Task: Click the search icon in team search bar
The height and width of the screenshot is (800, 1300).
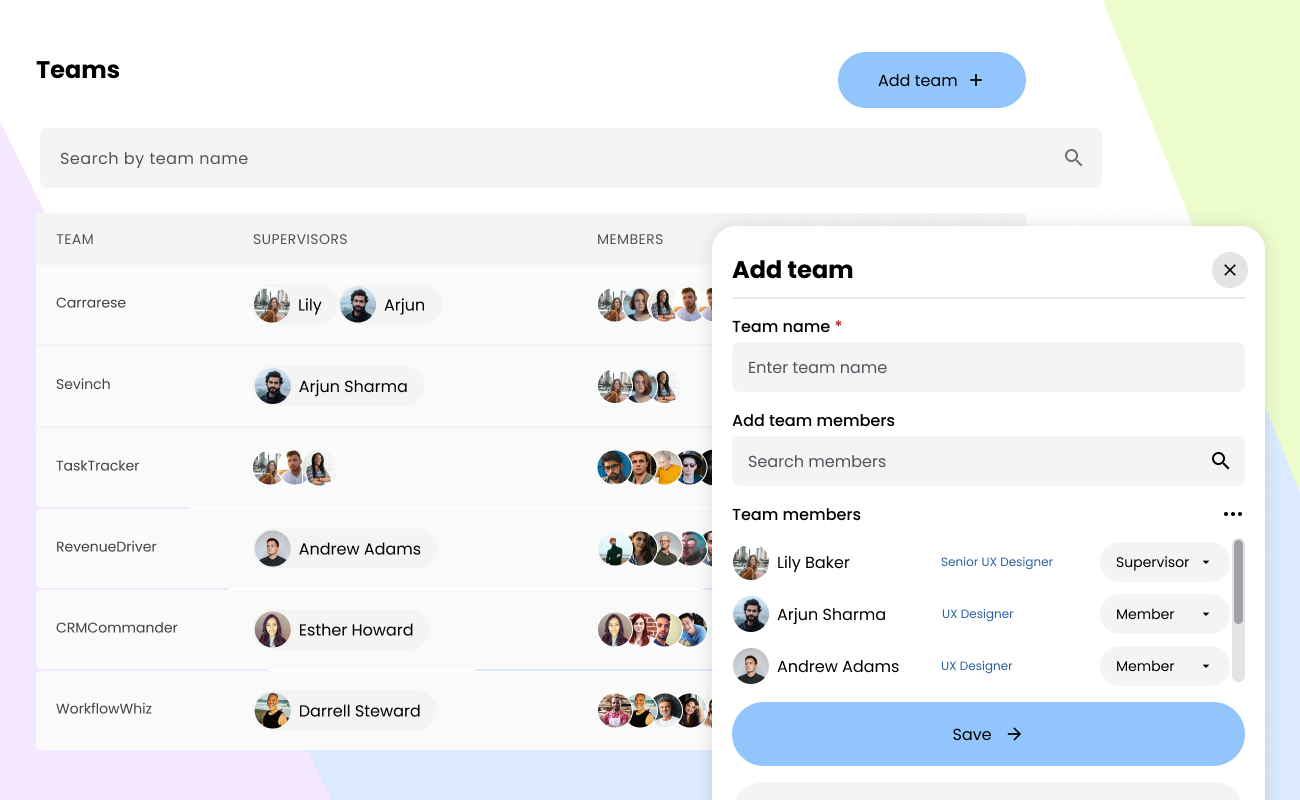Action: 1073,157
